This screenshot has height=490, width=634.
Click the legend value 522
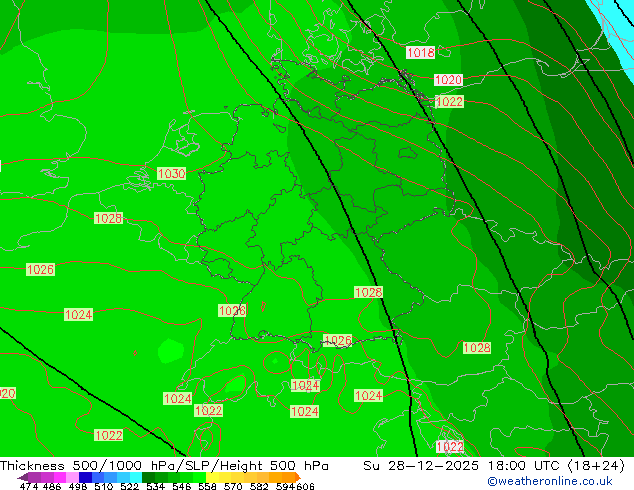(x=129, y=486)
